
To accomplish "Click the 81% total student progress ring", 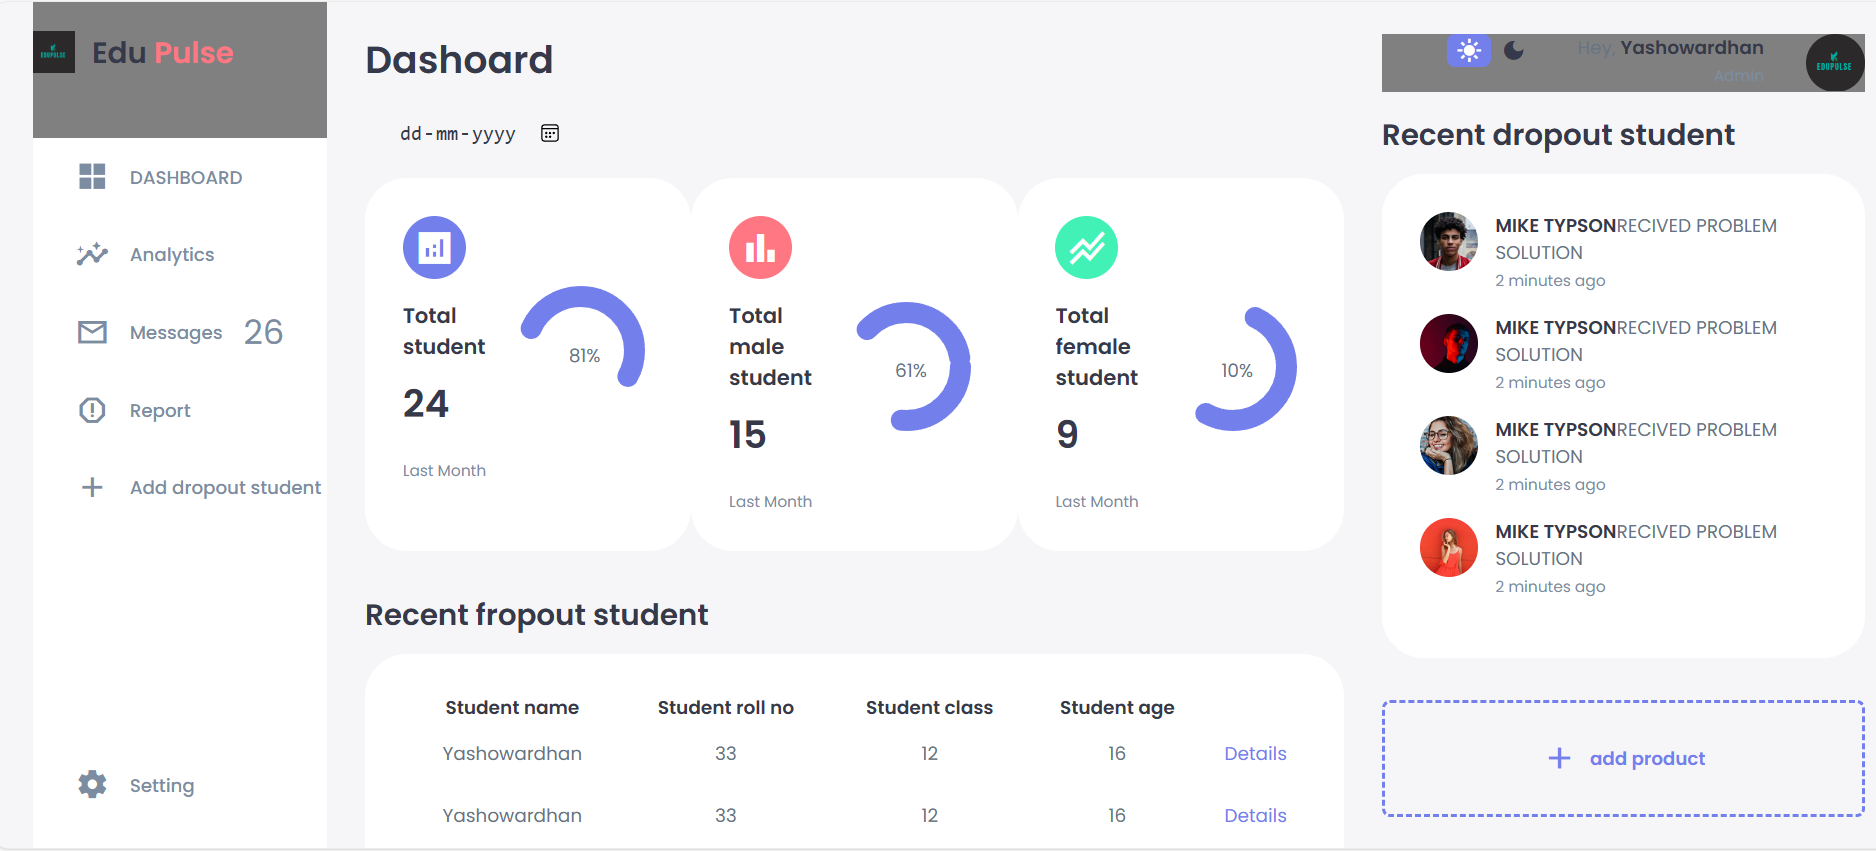I will [584, 345].
